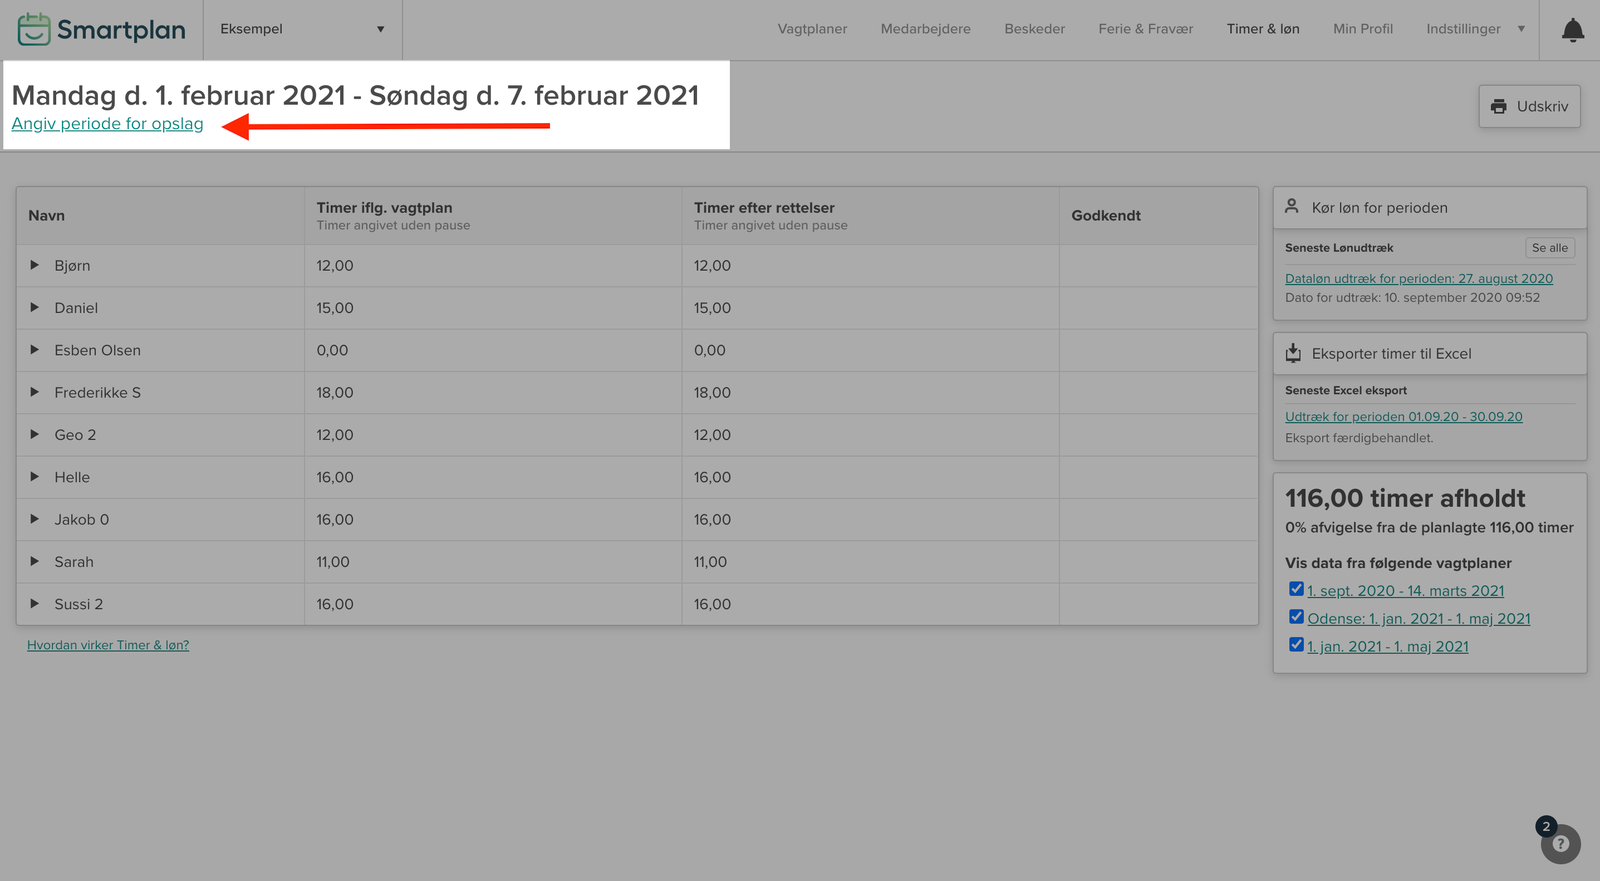This screenshot has height=881, width=1600.
Task: Click the Excel export download icon
Action: click(1293, 353)
